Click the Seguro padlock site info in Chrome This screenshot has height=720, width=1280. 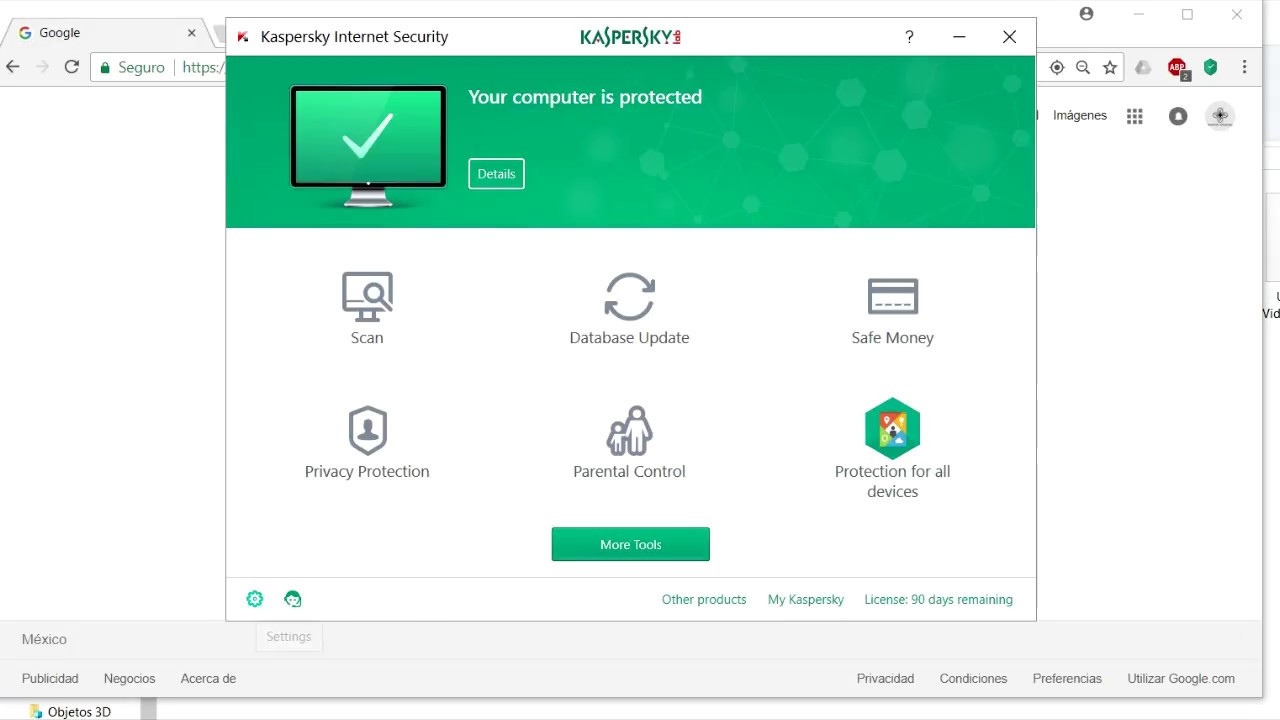pyautogui.click(x=132, y=67)
